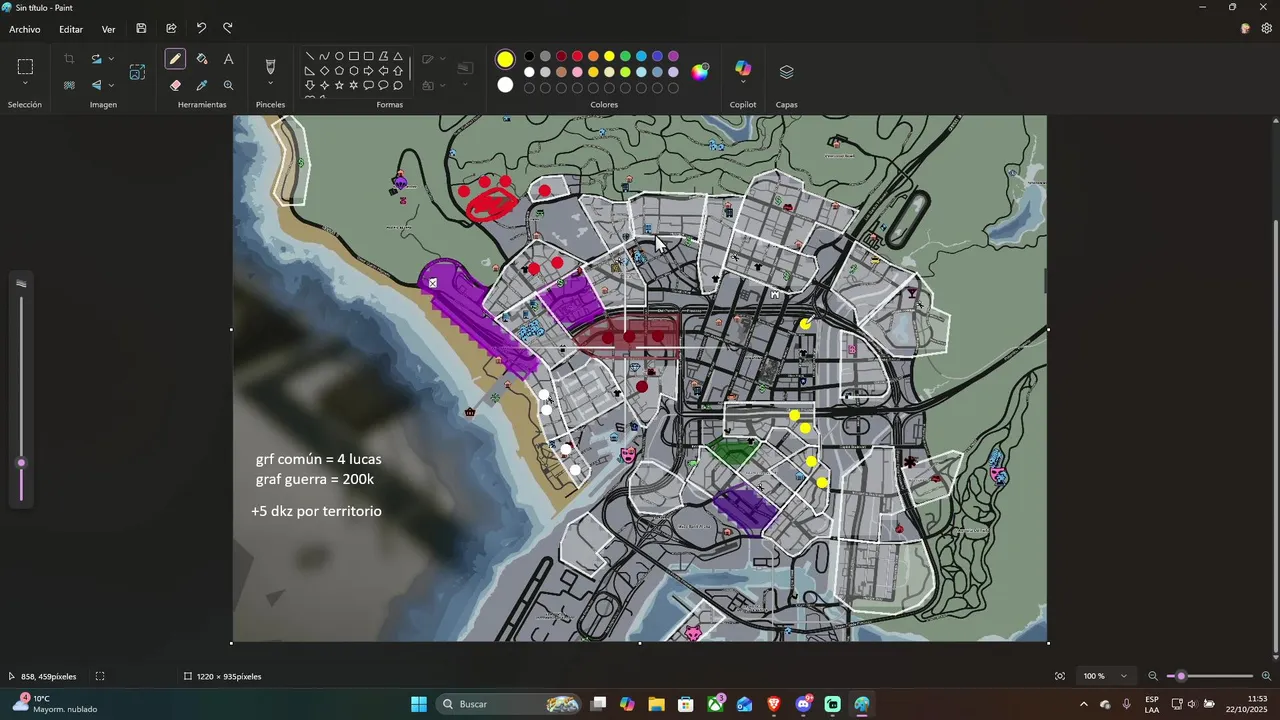Select secondary color (Color 2) white
1280x720 pixels.
(505, 85)
